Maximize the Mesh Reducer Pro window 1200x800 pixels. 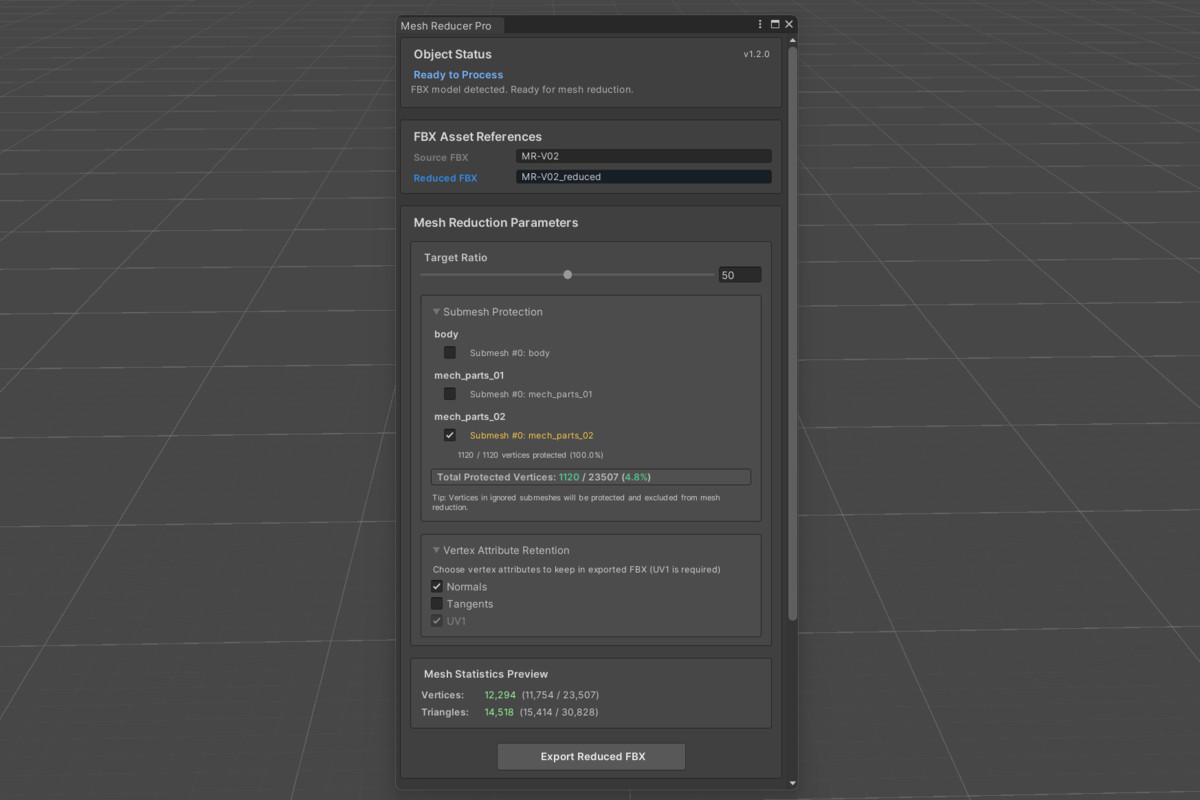click(775, 24)
